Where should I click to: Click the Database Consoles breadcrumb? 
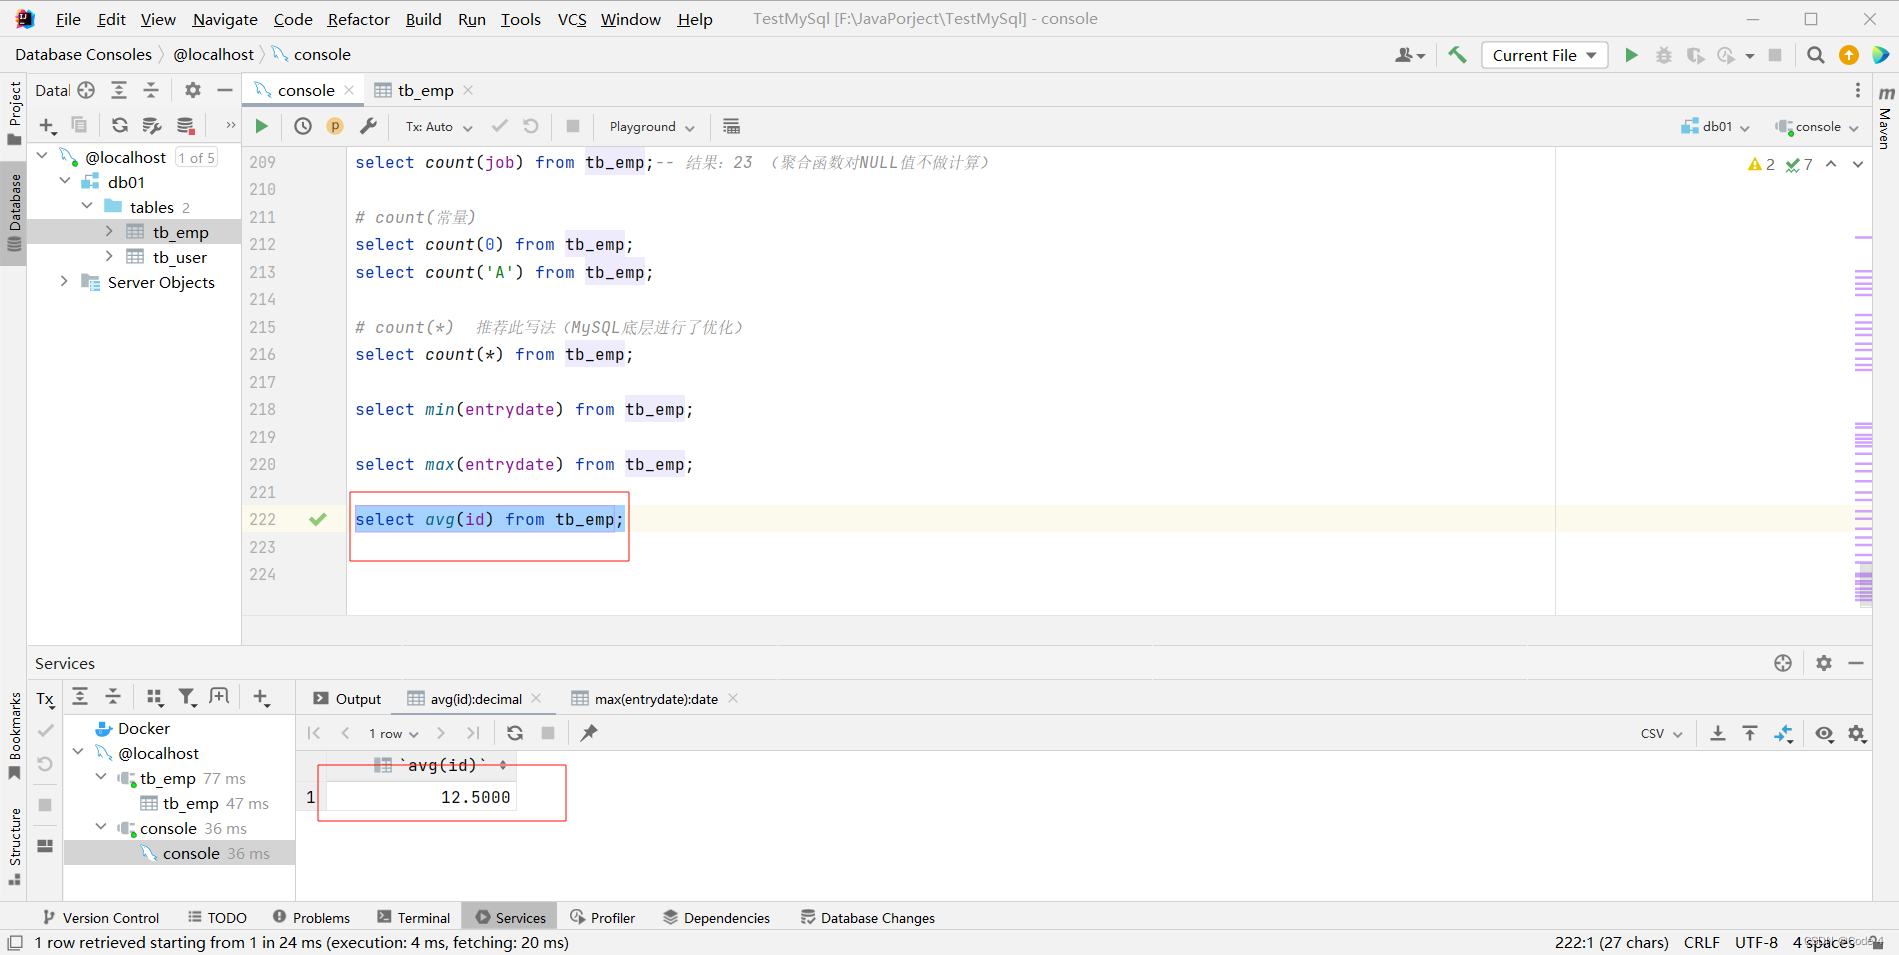point(84,54)
